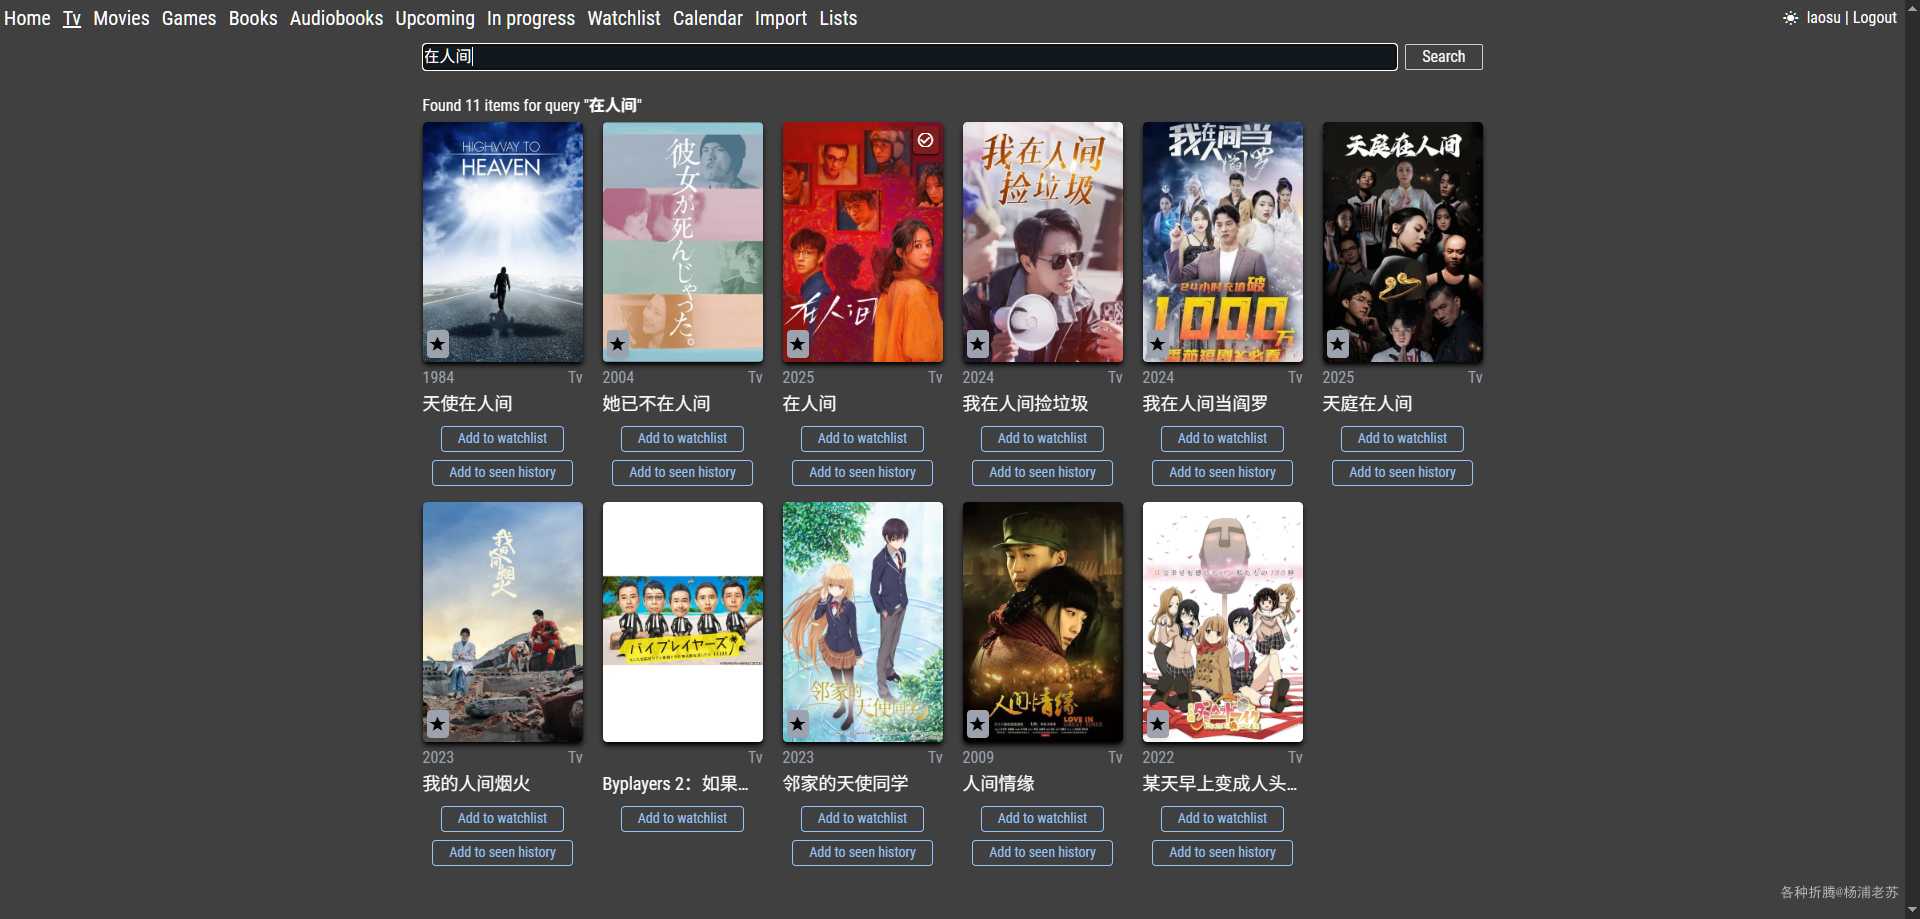The width and height of the screenshot is (1920, 919).
Task: Open the Calendar page
Action: coord(708,18)
